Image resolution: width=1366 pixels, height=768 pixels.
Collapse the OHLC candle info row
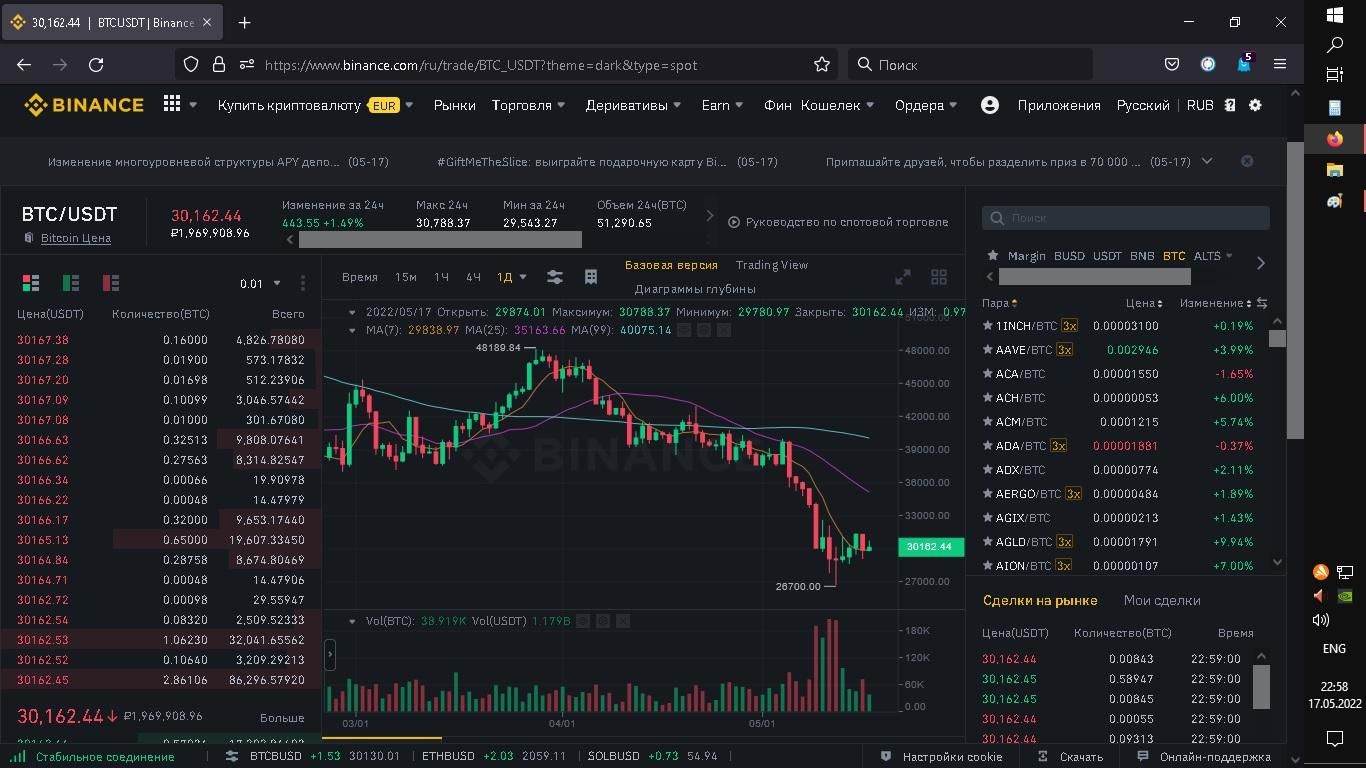(352, 312)
